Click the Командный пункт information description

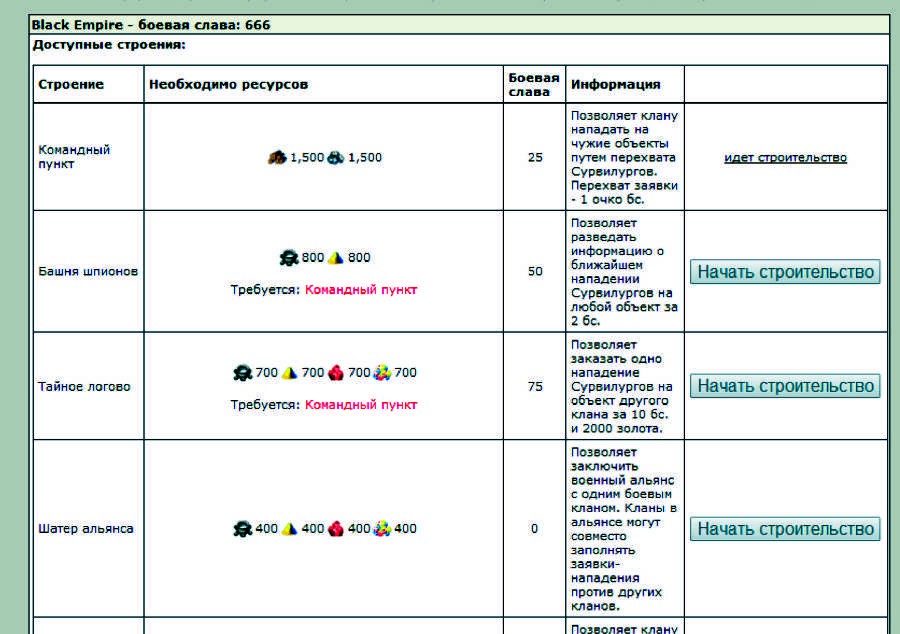pos(624,157)
